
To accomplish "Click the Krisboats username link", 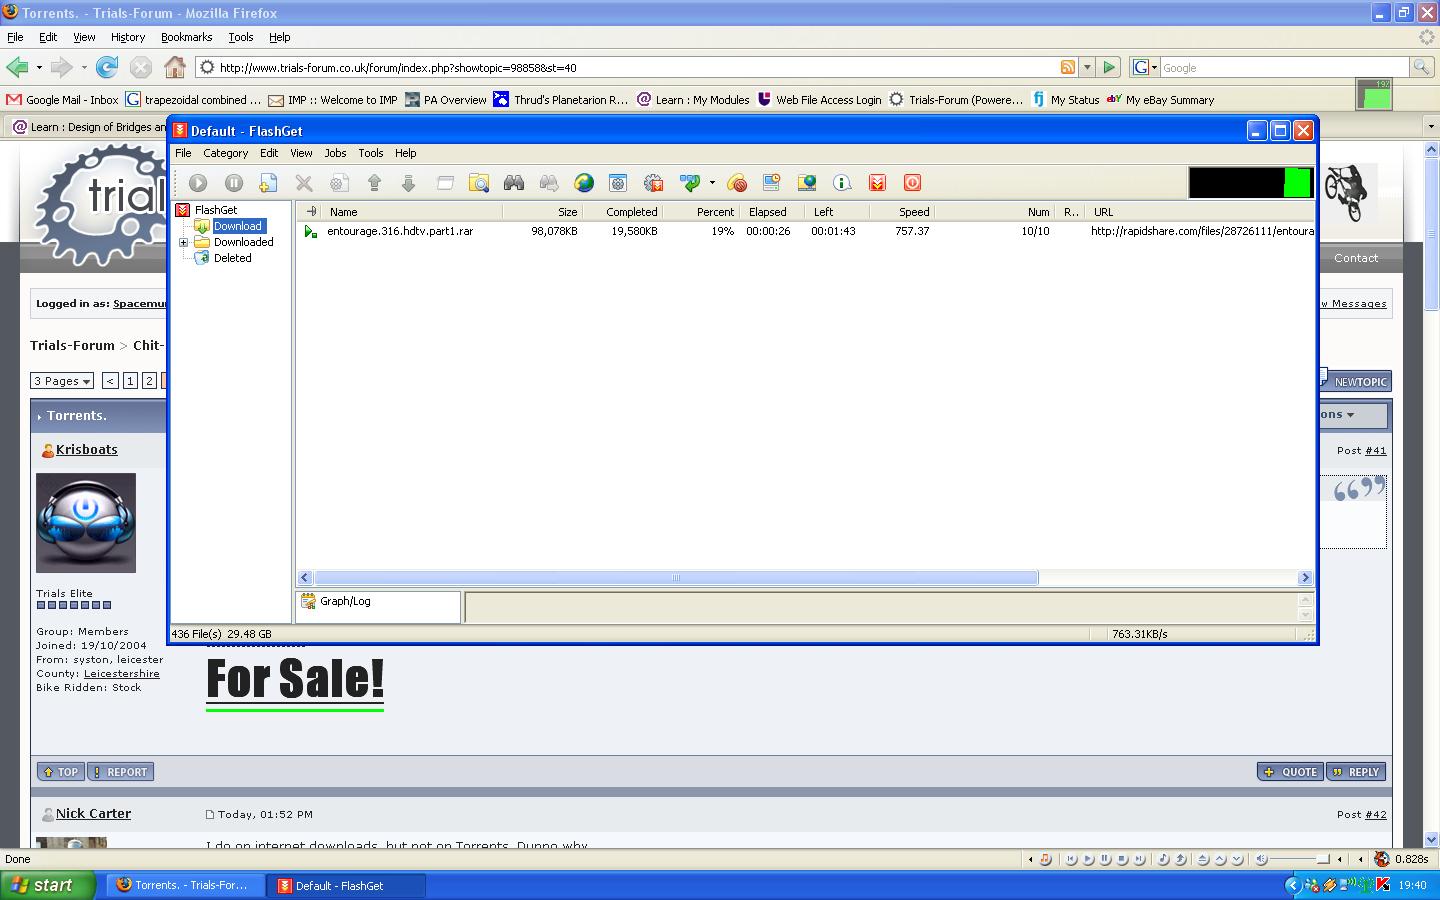I will [87, 450].
